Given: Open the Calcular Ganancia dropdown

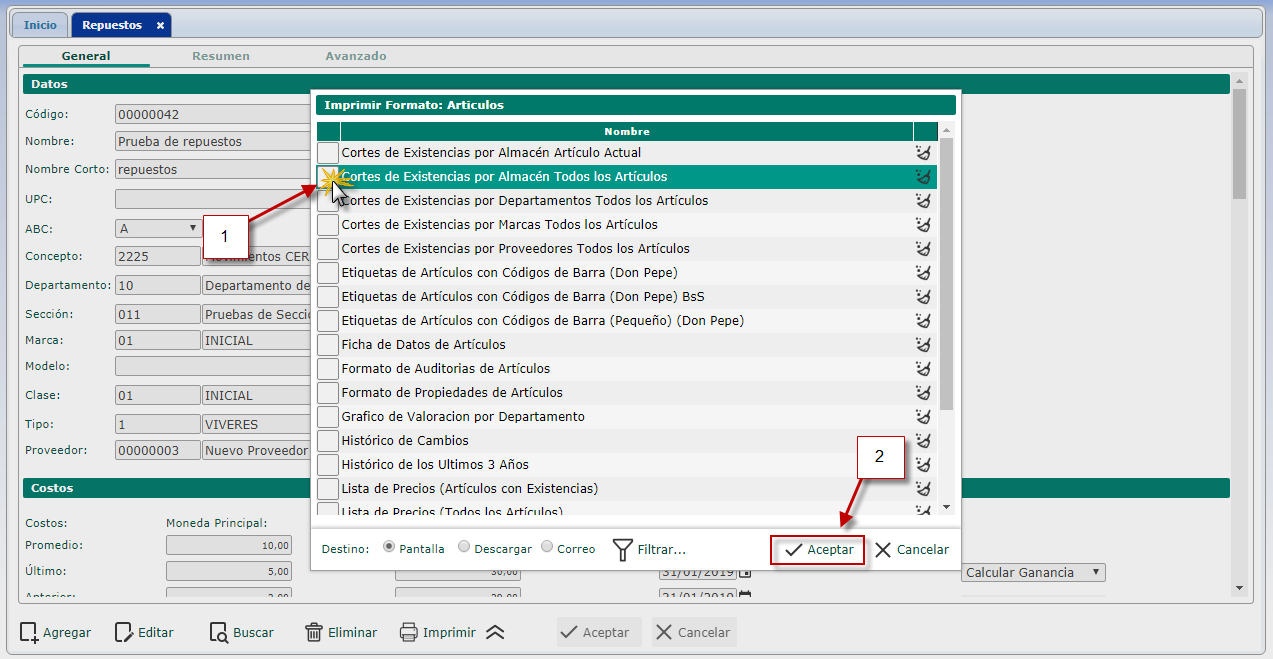Looking at the screenshot, I should (1033, 573).
